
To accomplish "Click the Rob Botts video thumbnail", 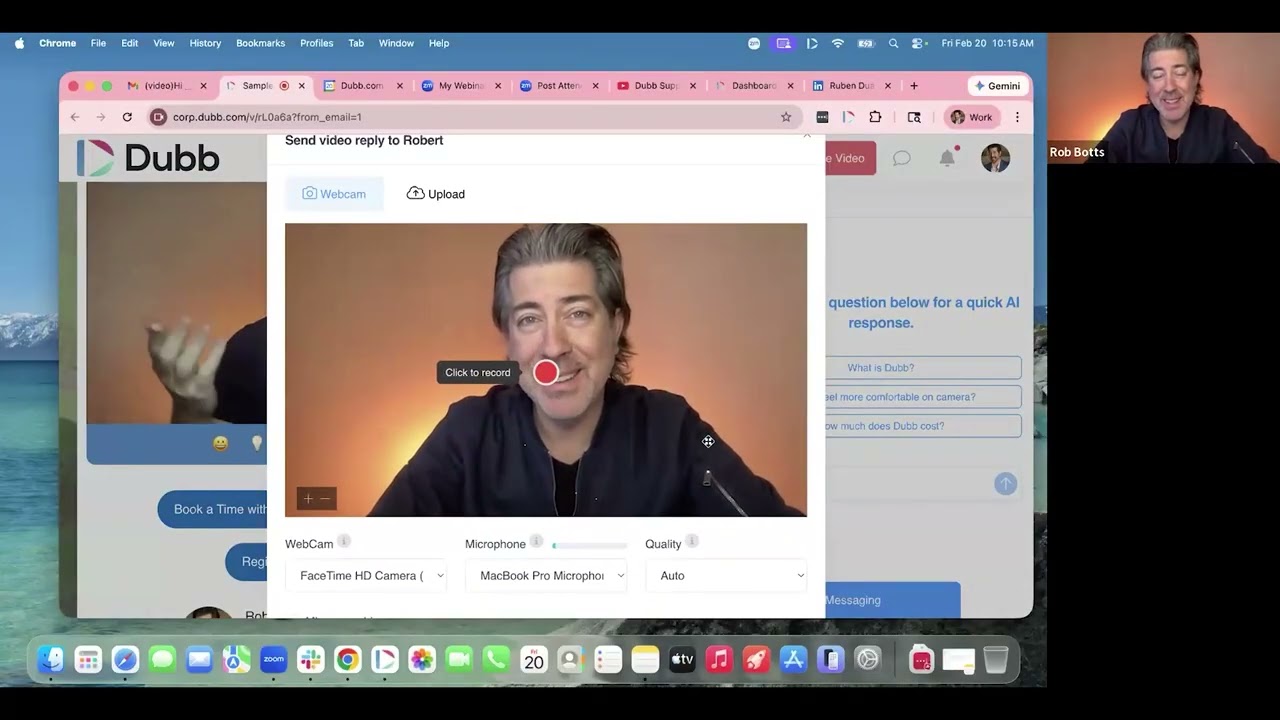I will (1163, 98).
